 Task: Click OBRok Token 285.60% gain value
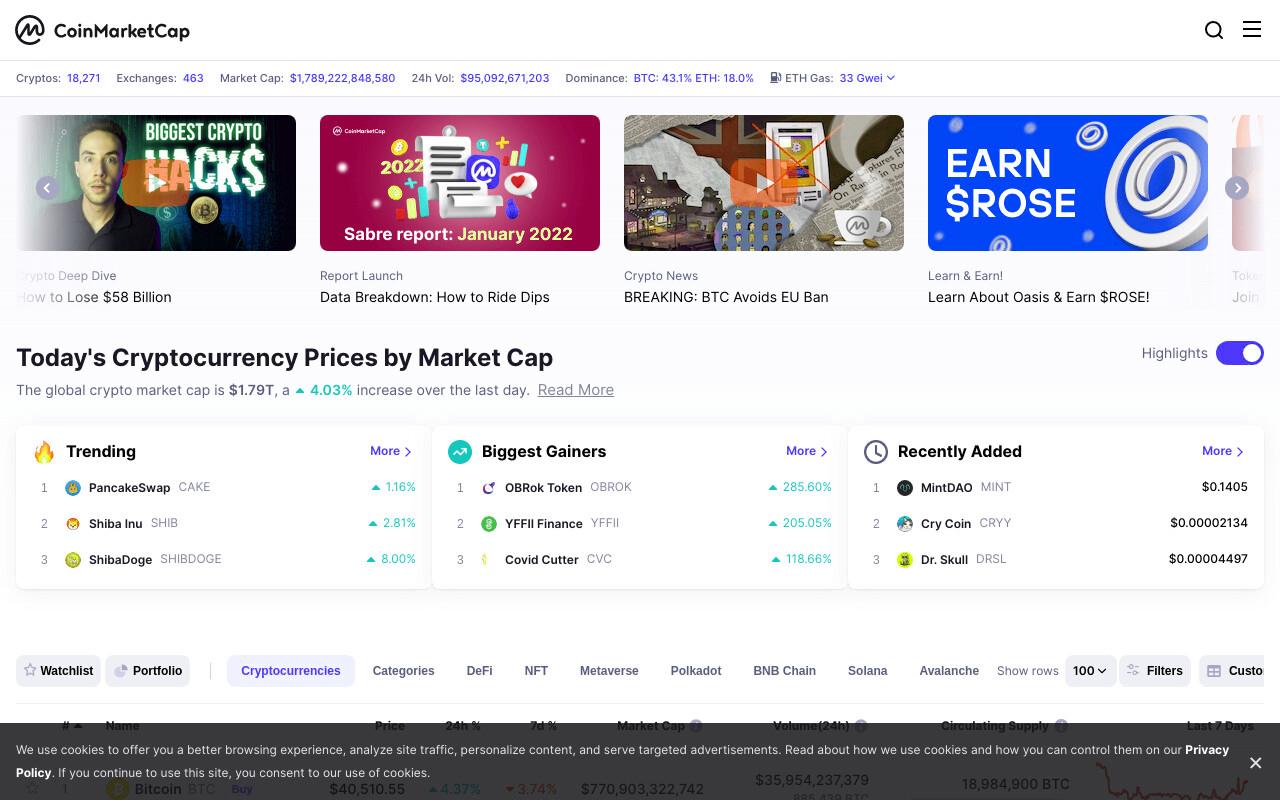click(800, 487)
